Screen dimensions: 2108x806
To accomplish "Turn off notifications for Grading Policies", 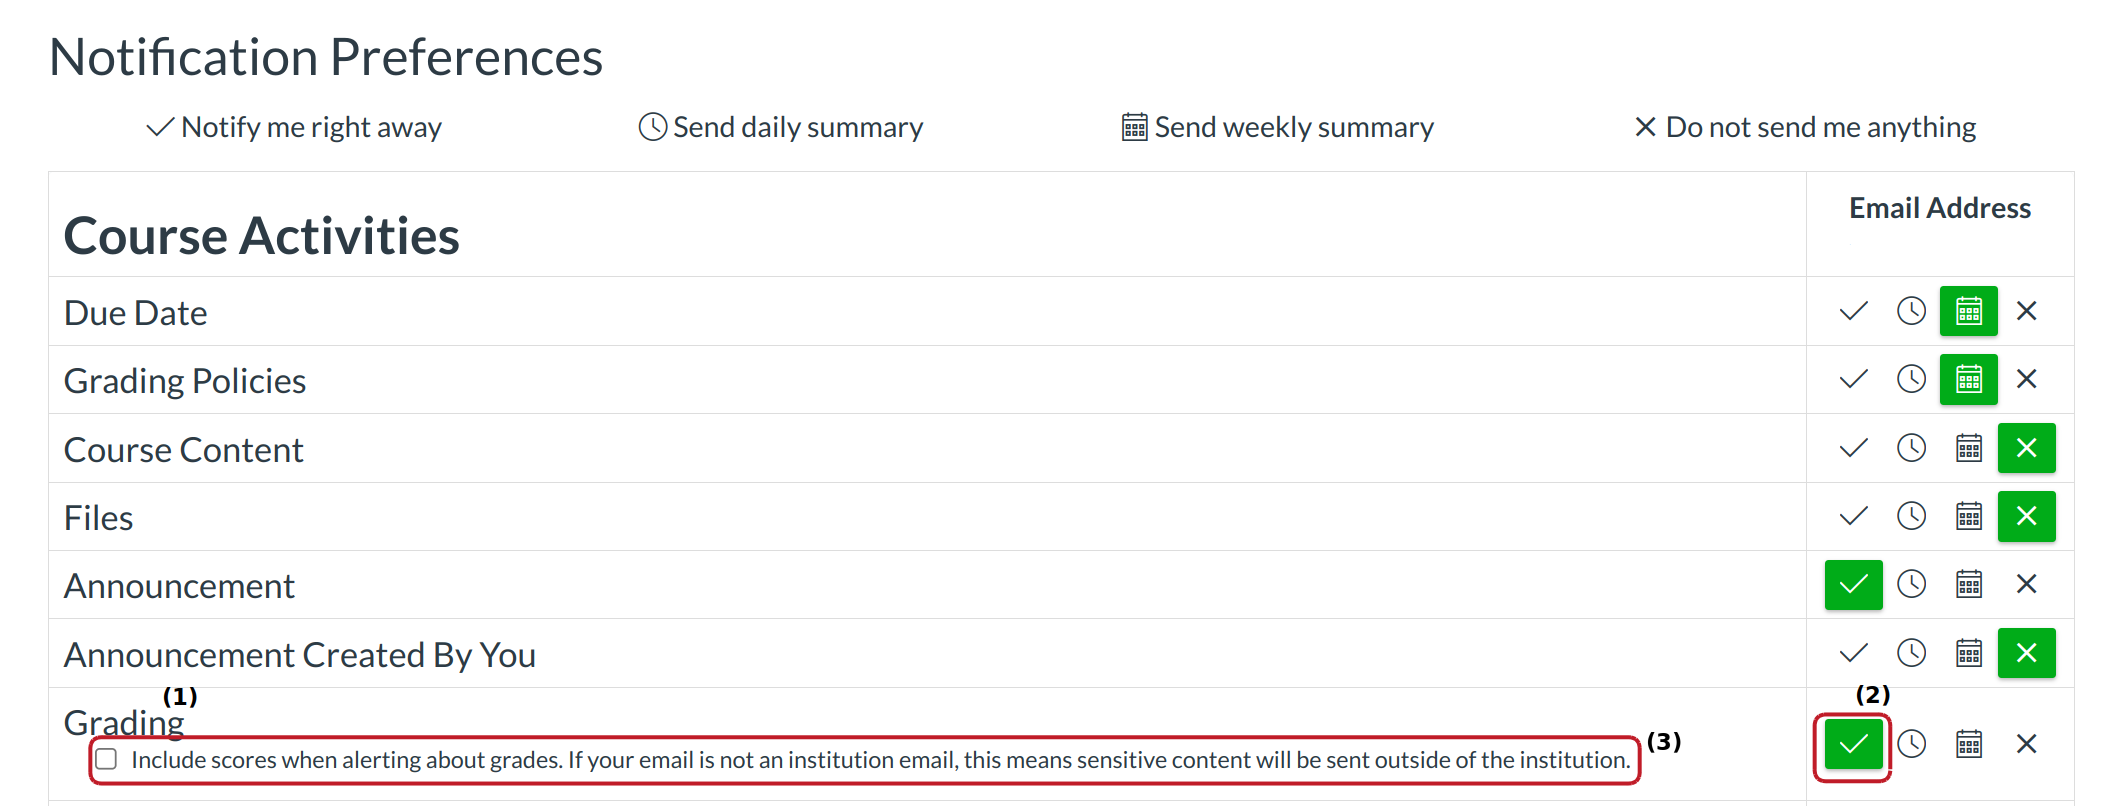I will click(x=2026, y=379).
